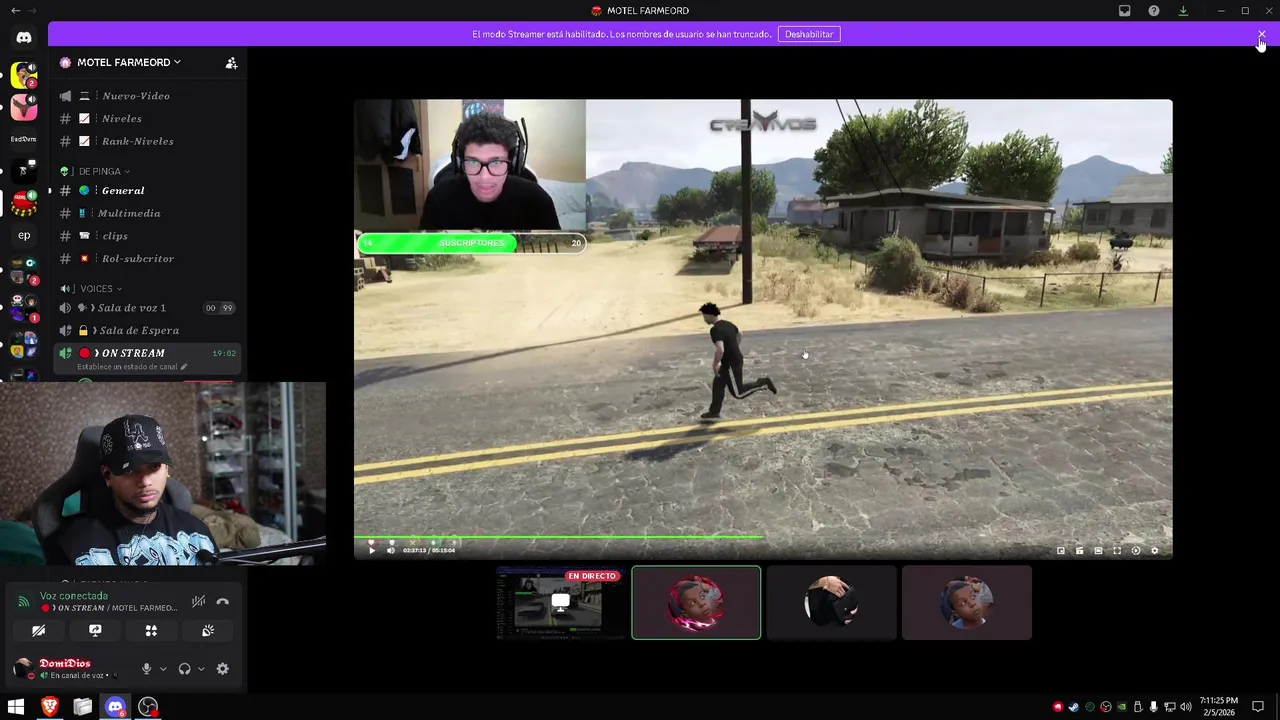The width and height of the screenshot is (1280, 720).
Task: Click the green voice connection signal icon
Action: pos(23,601)
